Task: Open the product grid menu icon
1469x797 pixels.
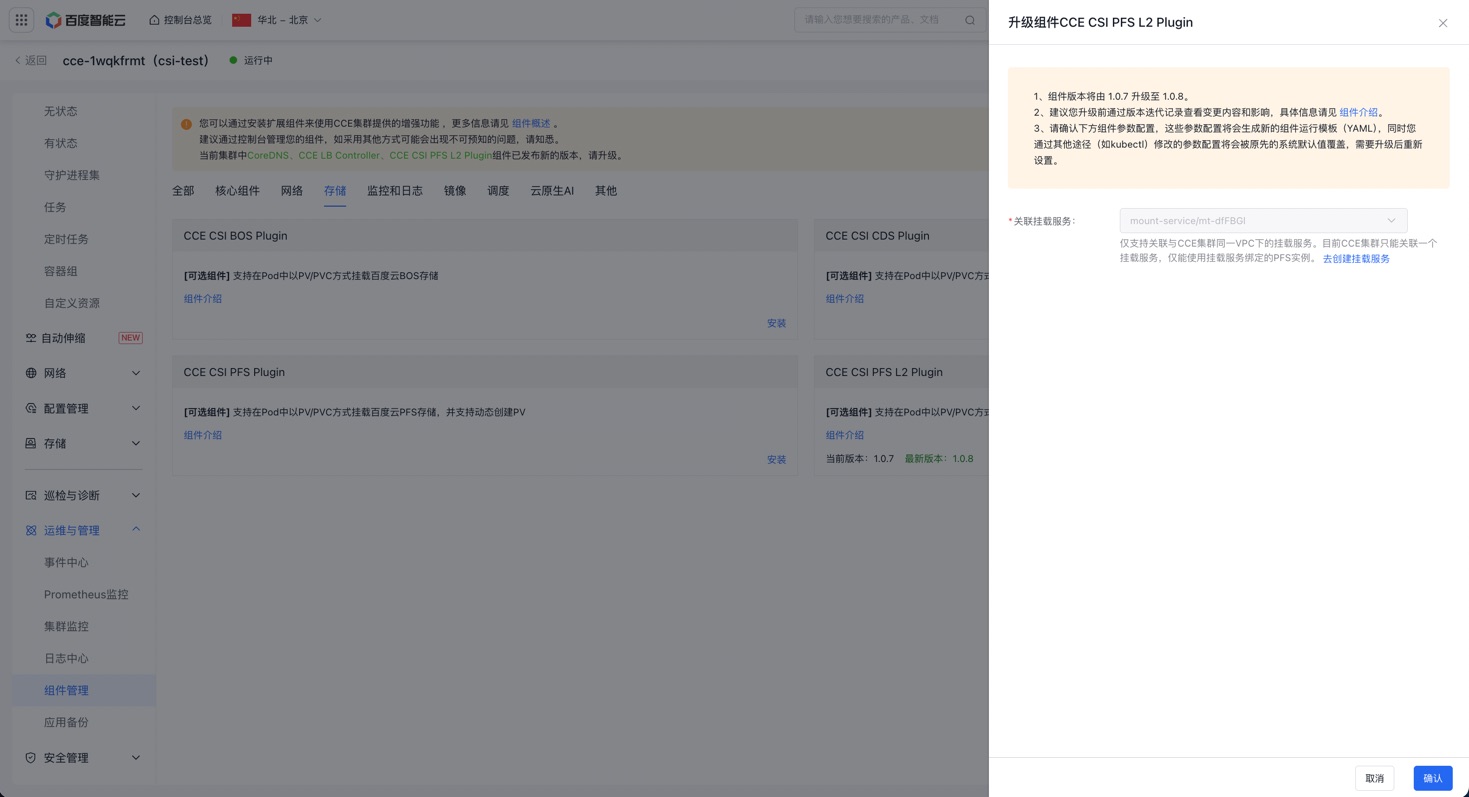Action: (21, 20)
